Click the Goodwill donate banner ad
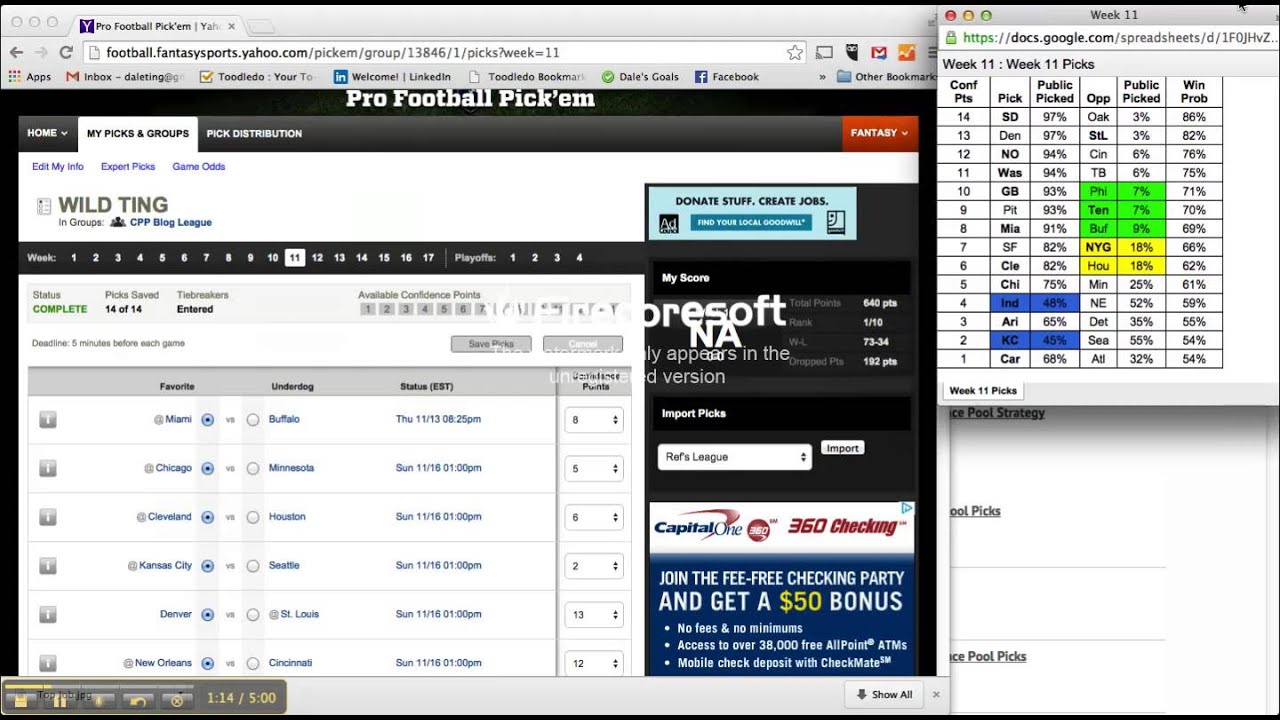The width and height of the screenshot is (1280, 720). point(752,213)
